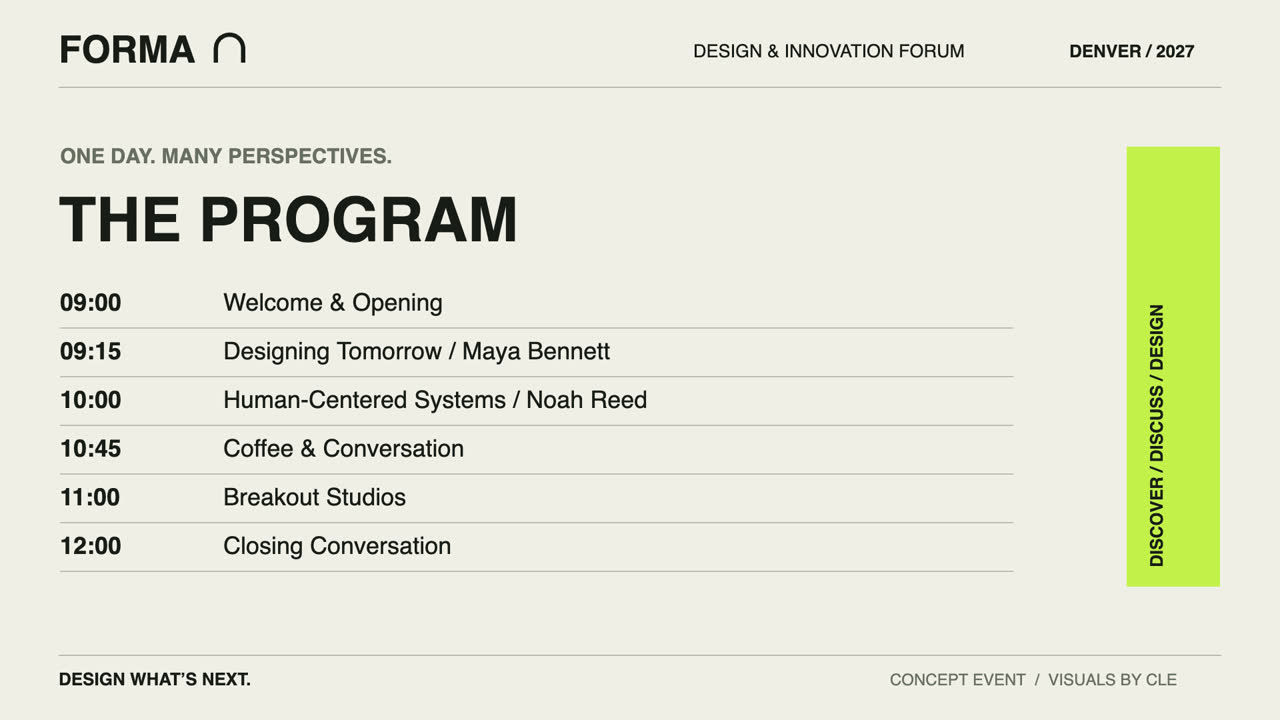Open Human-Centered Systems / Noah Reed session
The width and height of the screenshot is (1280, 720).
(x=435, y=400)
